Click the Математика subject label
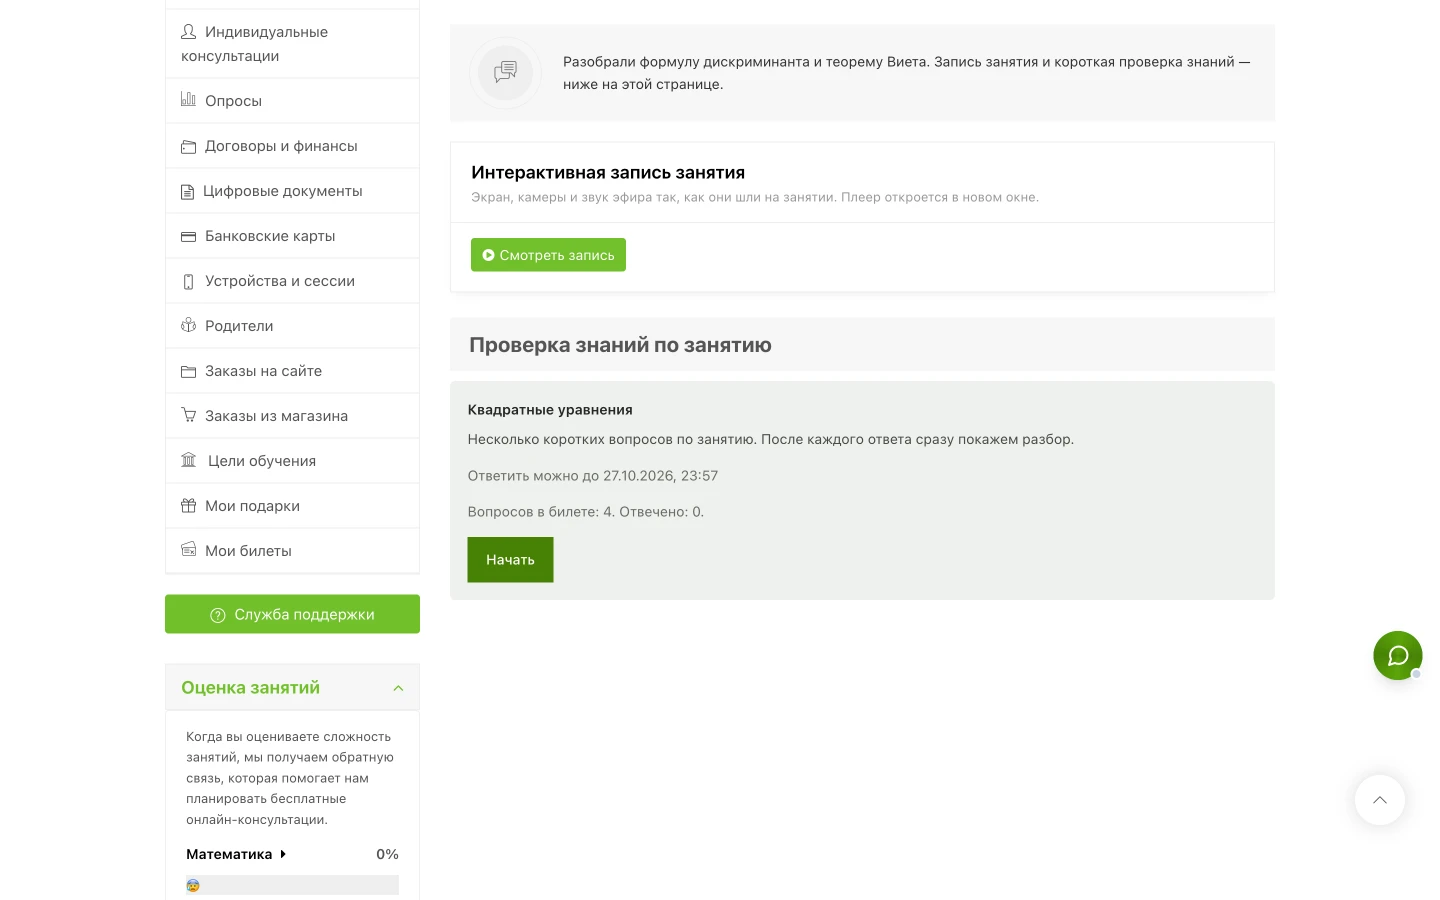1440x900 pixels. click(229, 854)
